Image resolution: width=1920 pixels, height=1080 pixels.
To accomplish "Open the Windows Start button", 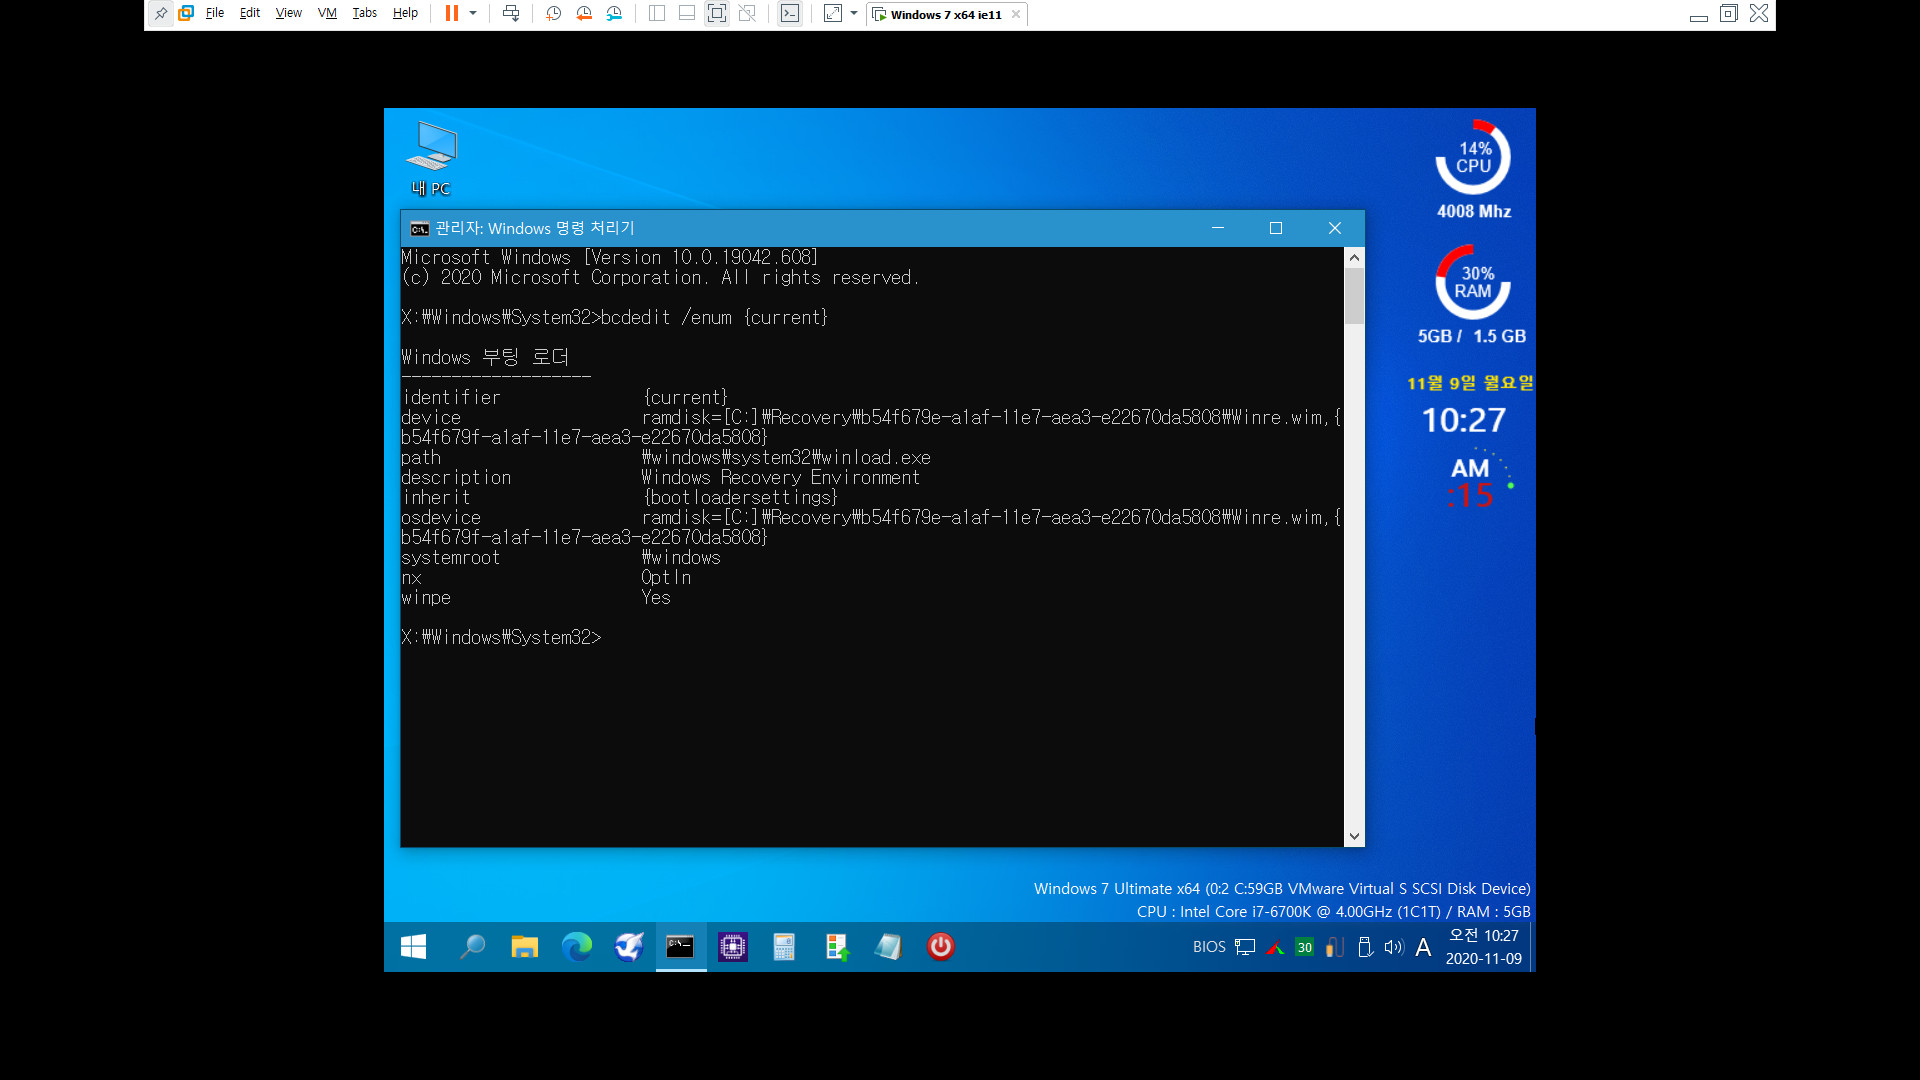I will pos(413,947).
